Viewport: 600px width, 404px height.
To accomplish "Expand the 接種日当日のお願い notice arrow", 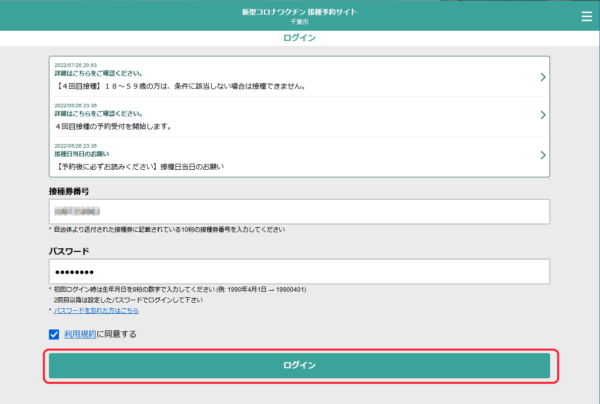I will 542,155.
